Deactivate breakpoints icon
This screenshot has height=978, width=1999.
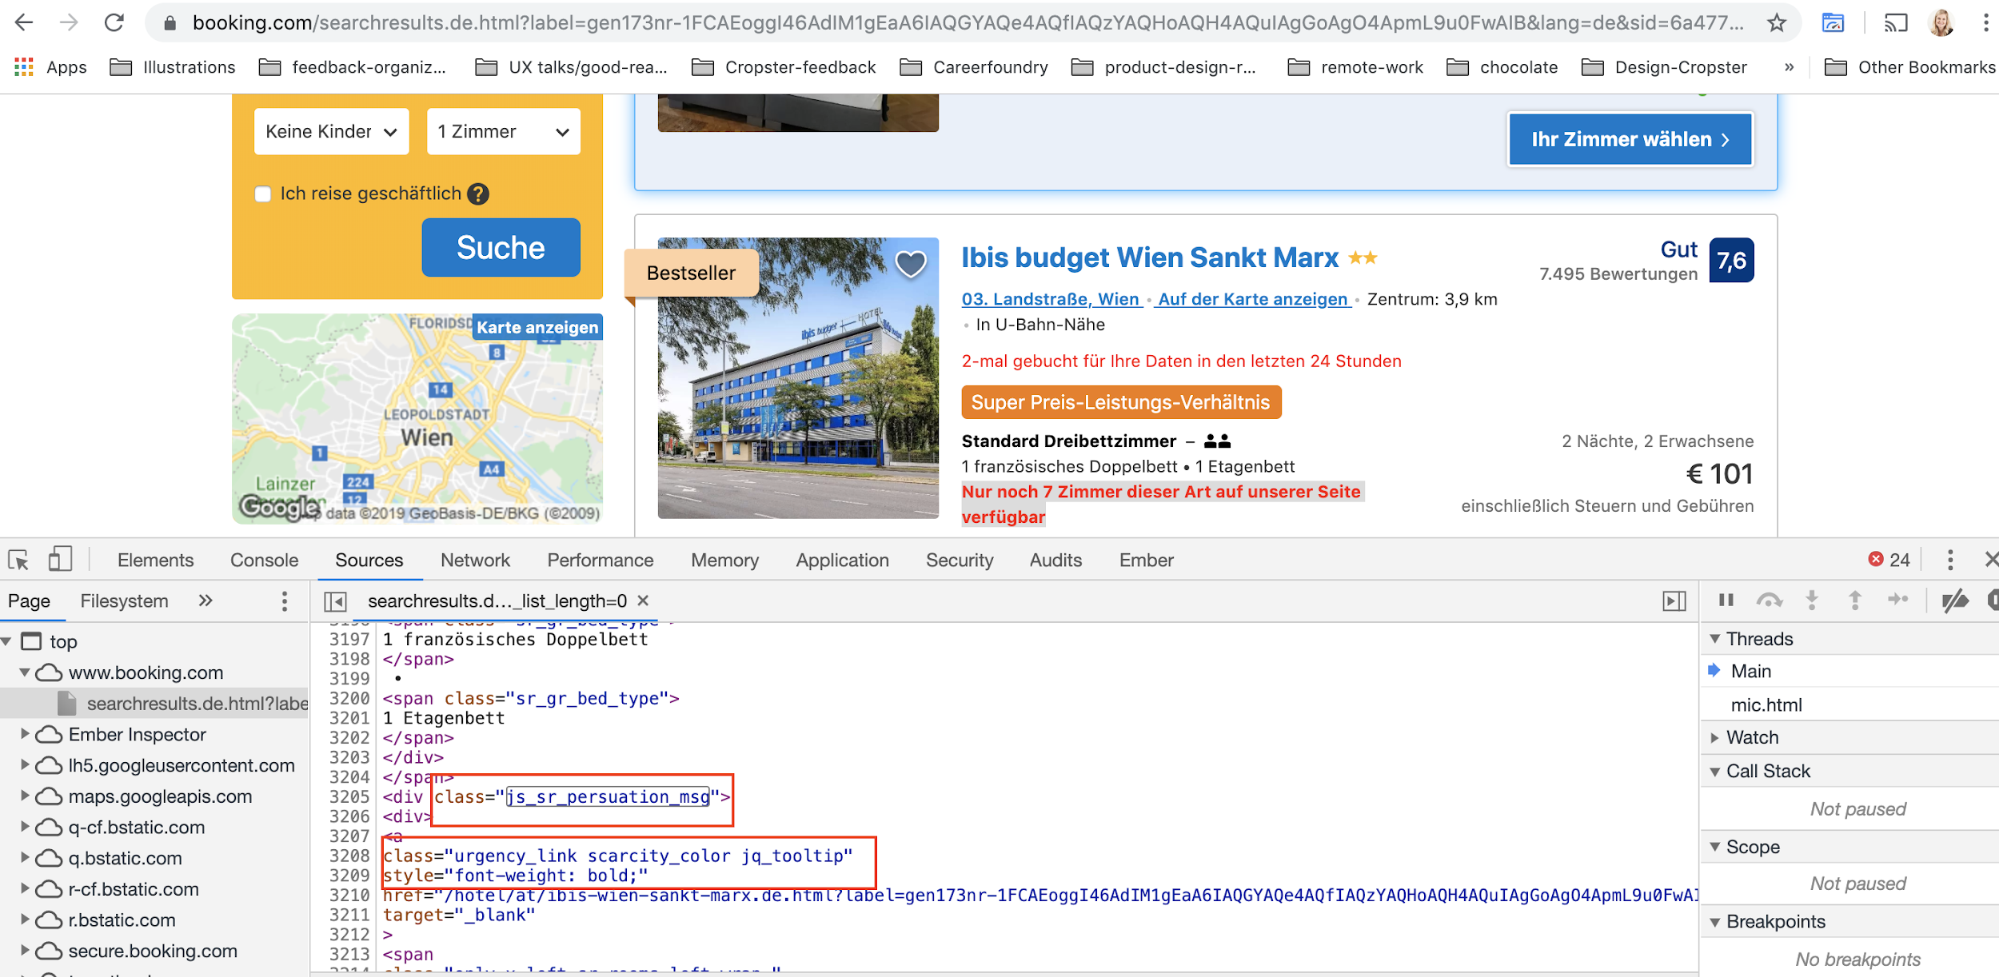pos(1955,600)
